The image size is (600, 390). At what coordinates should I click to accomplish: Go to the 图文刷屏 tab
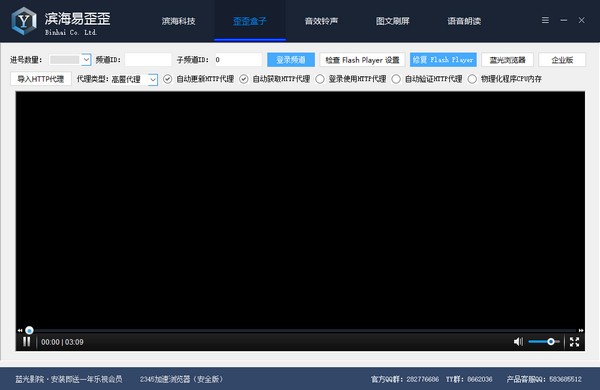pyautogui.click(x=393, y=21)
